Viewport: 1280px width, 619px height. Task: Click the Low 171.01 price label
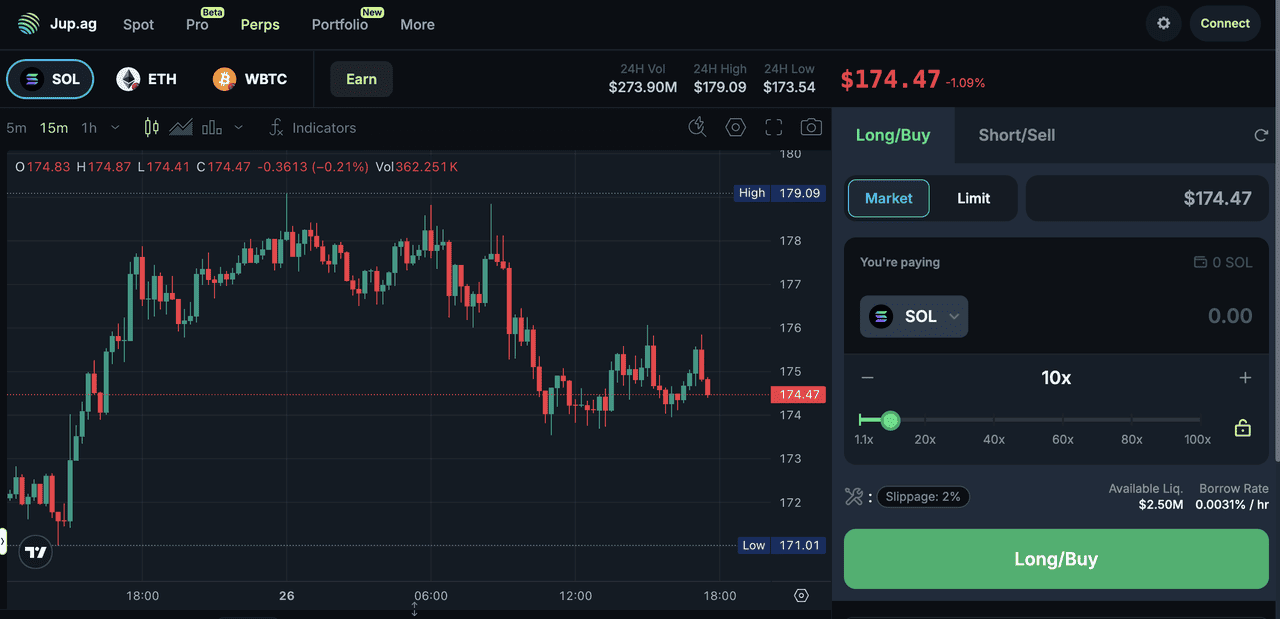[781, 545]
